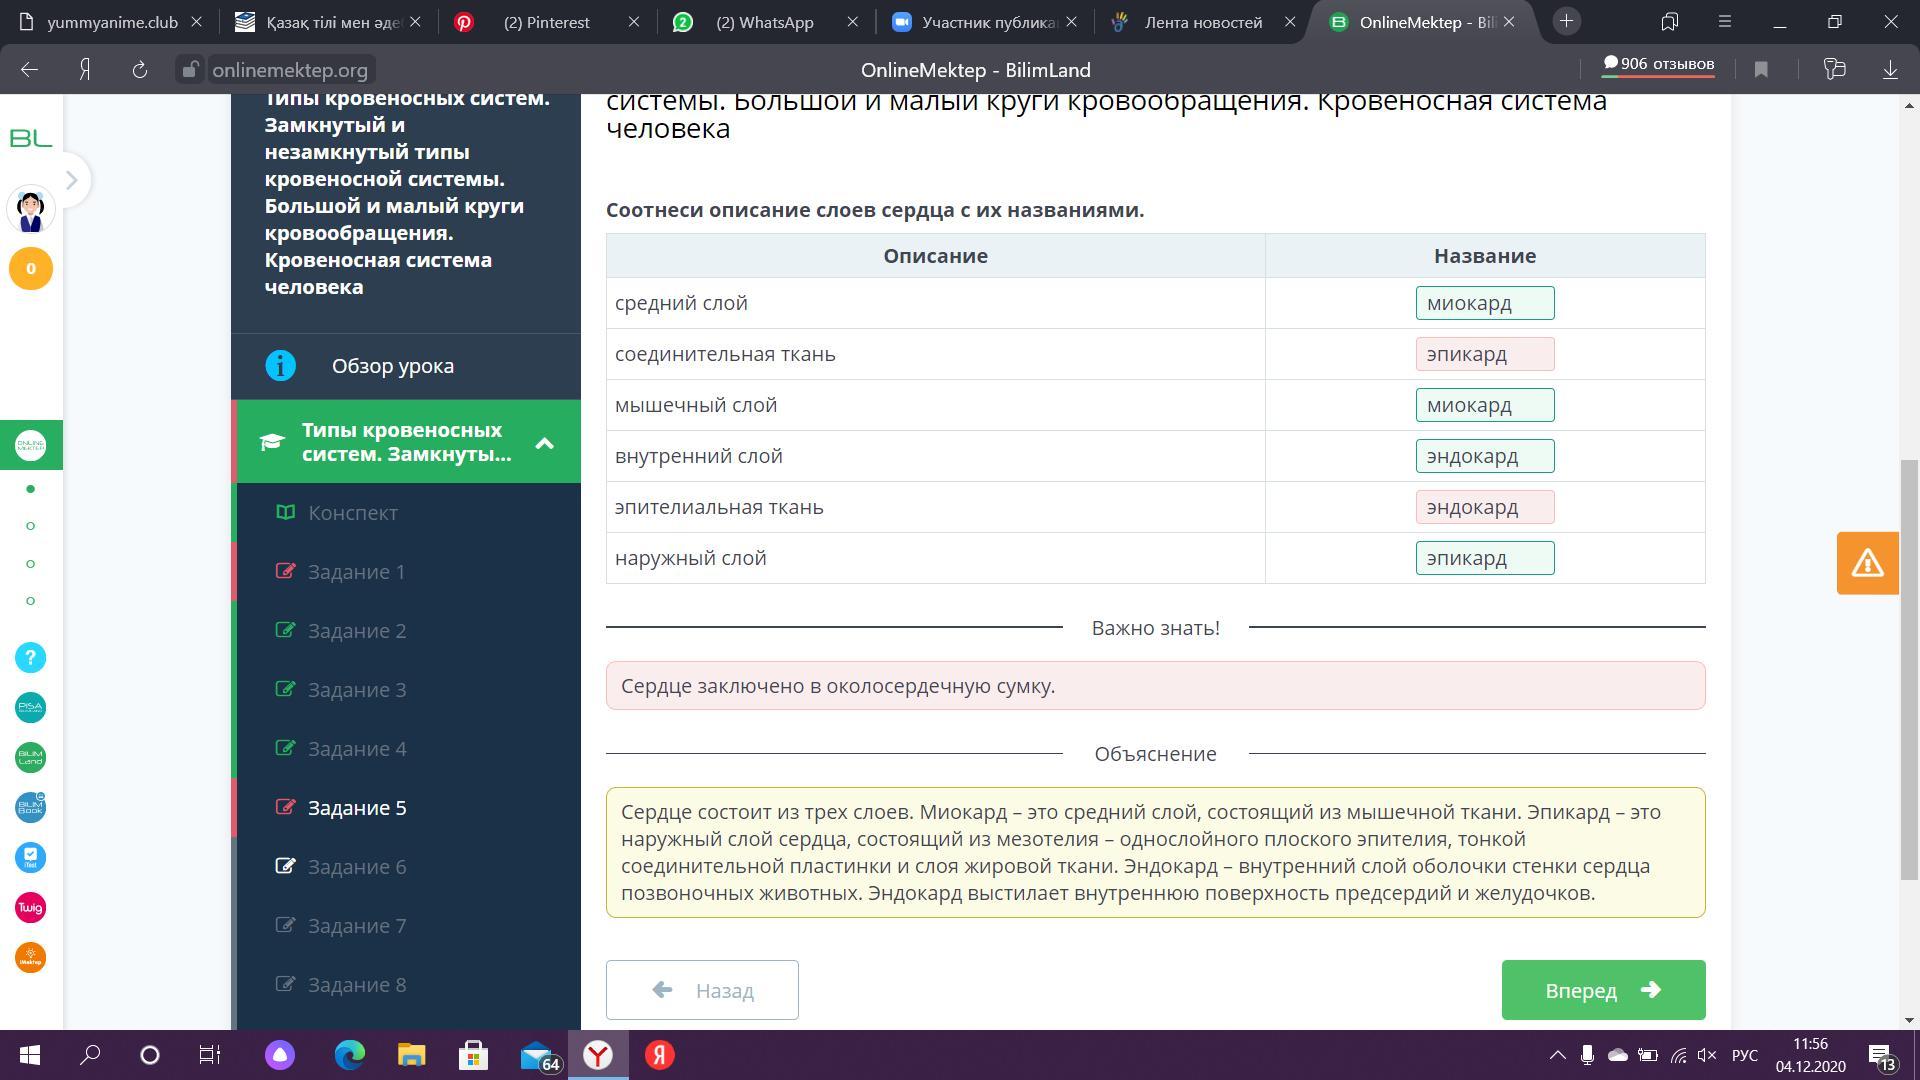Click the browser reload page icon
This screenshot has height=1080, width=1920.
point(140,70)
